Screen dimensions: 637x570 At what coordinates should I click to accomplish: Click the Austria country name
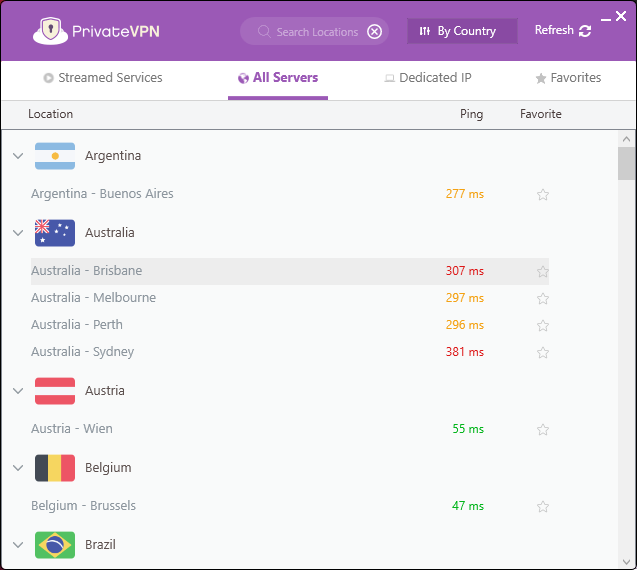coord(105,391)
